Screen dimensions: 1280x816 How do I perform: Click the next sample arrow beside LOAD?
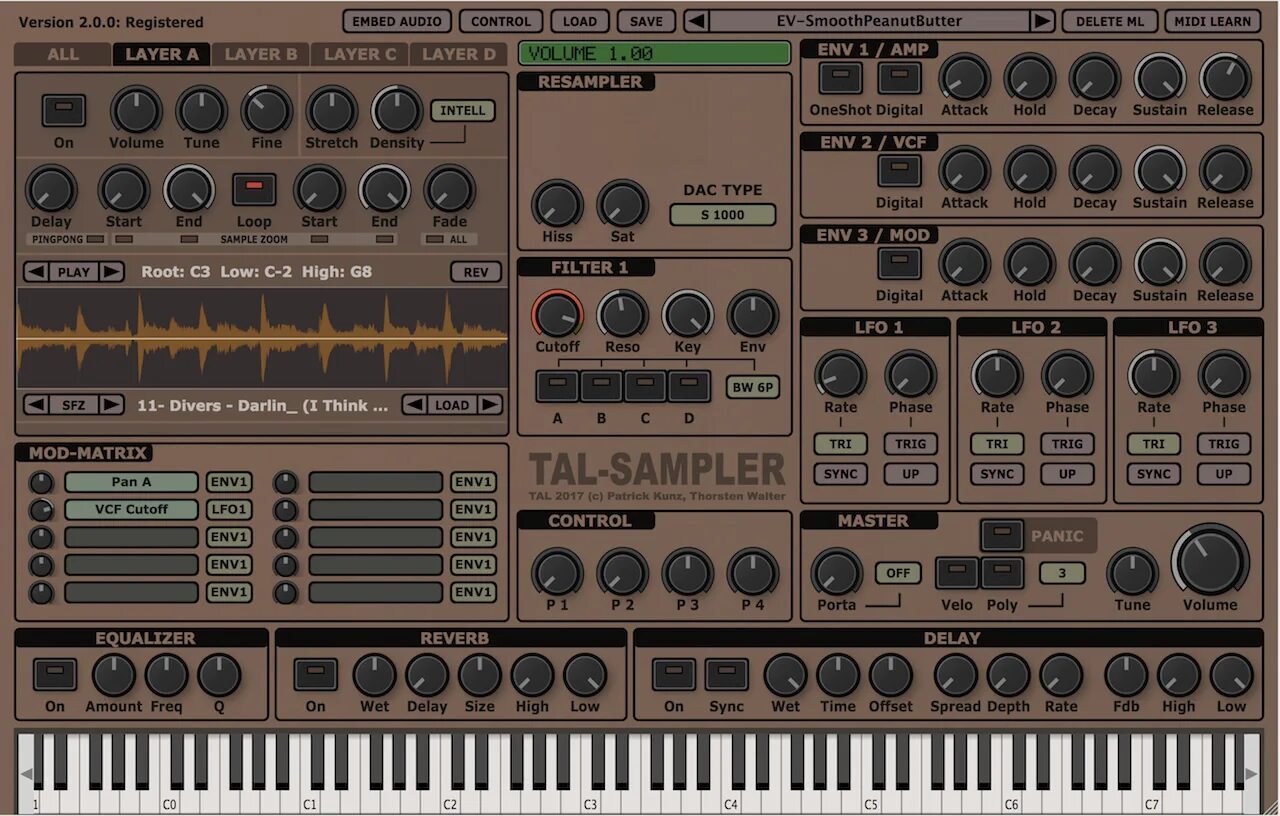490,405
